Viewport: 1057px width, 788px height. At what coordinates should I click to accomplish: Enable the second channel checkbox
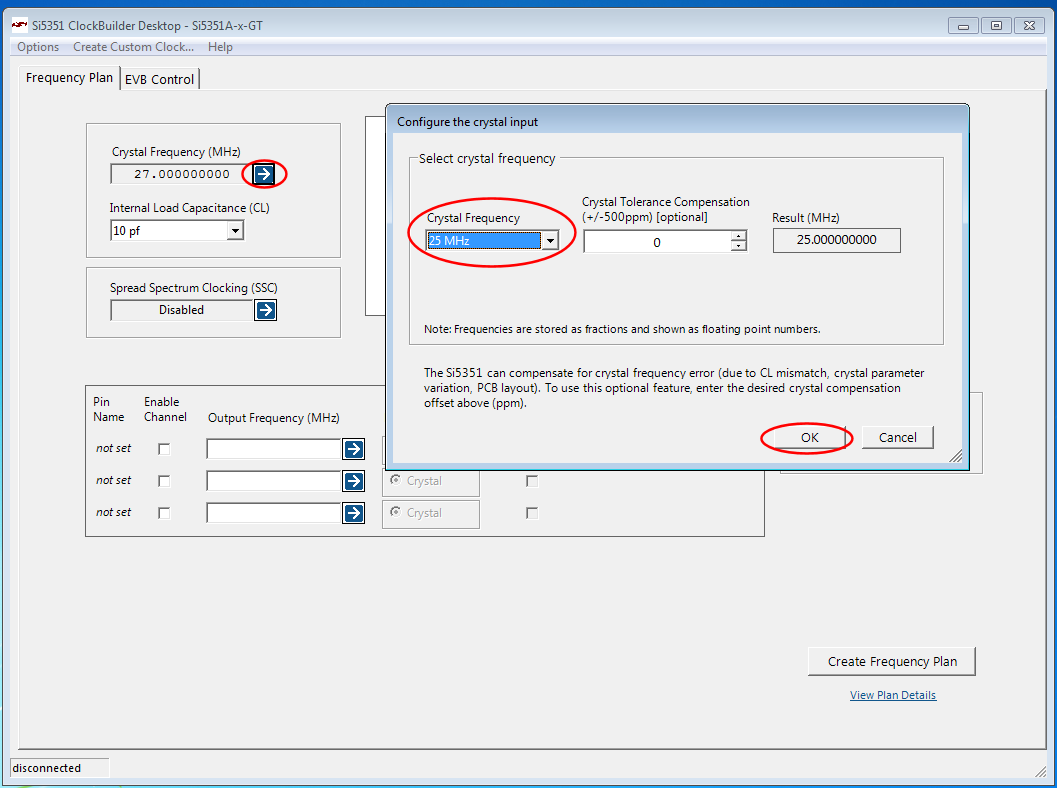pos(164,481)
